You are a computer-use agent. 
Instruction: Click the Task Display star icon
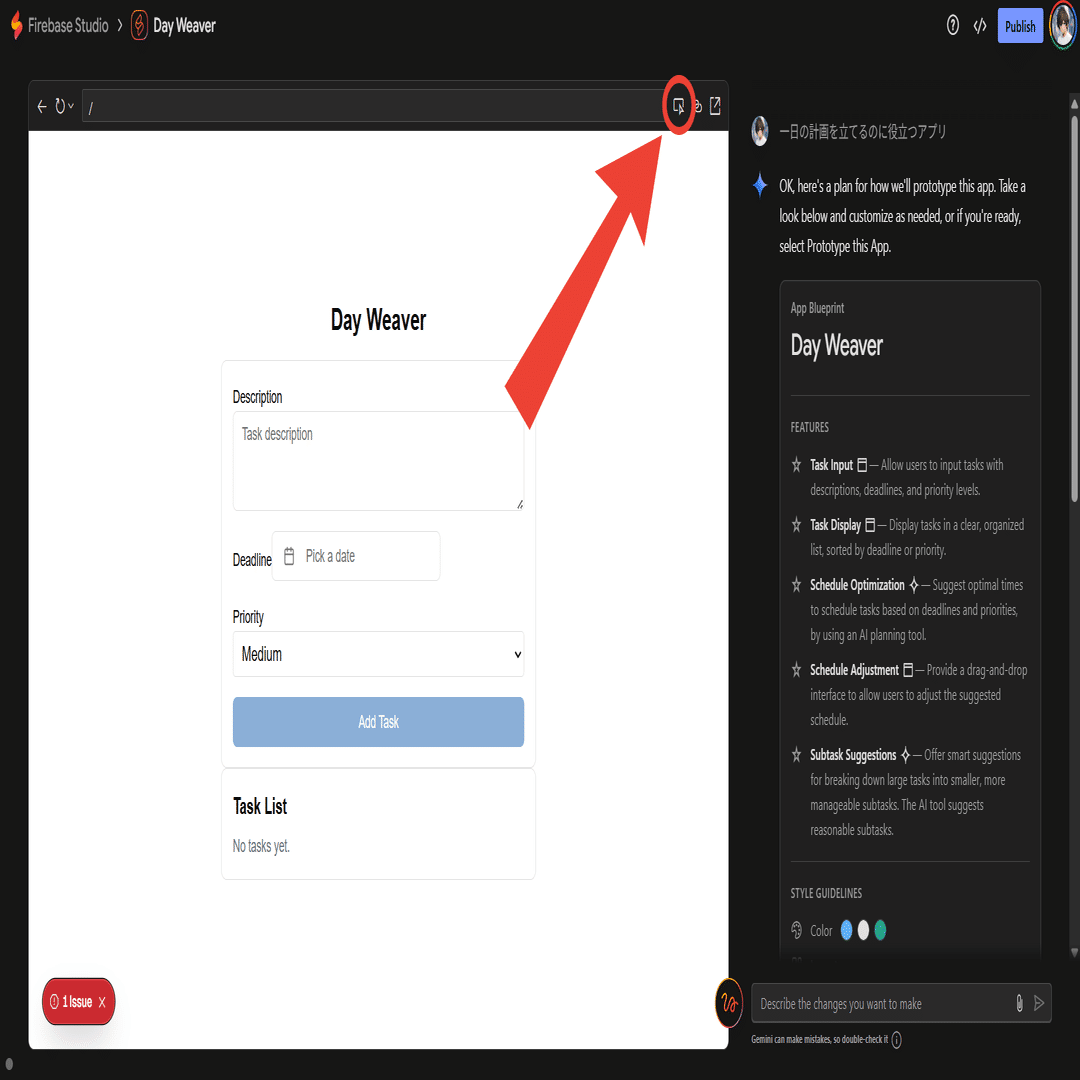[x=796, y=525]
